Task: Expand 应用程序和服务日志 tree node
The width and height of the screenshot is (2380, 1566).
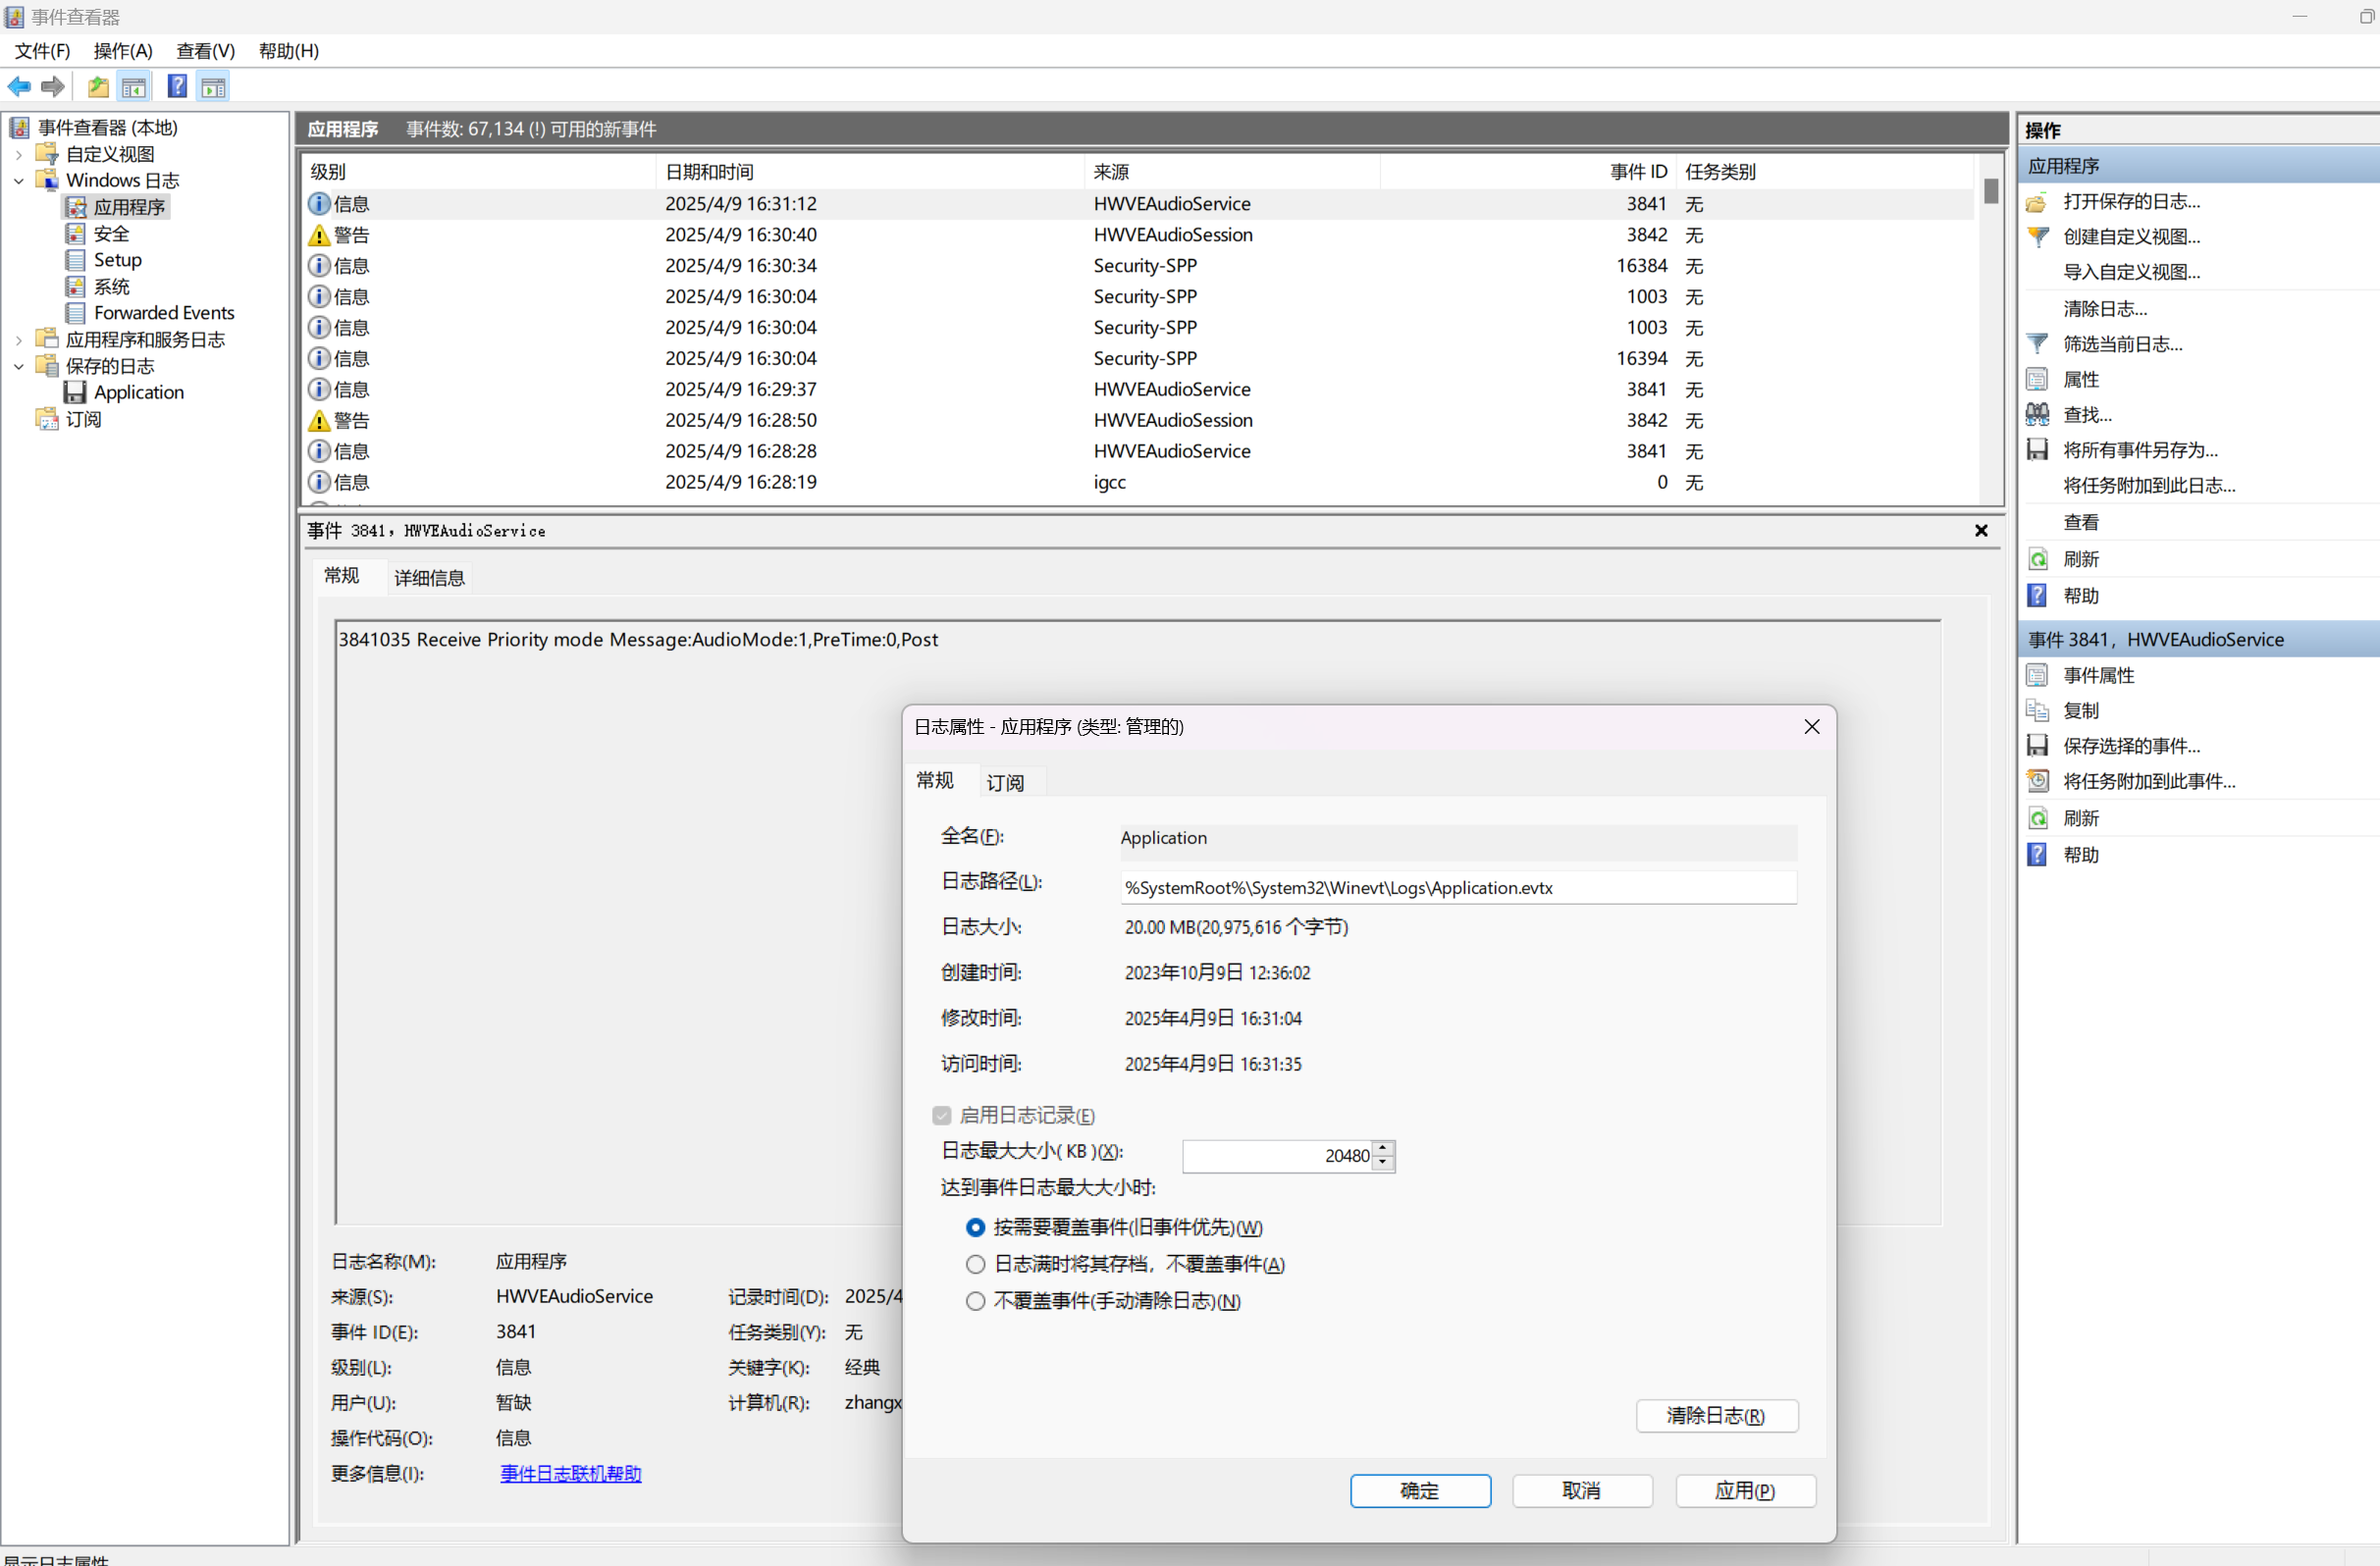Action: (x=19, y=340)
